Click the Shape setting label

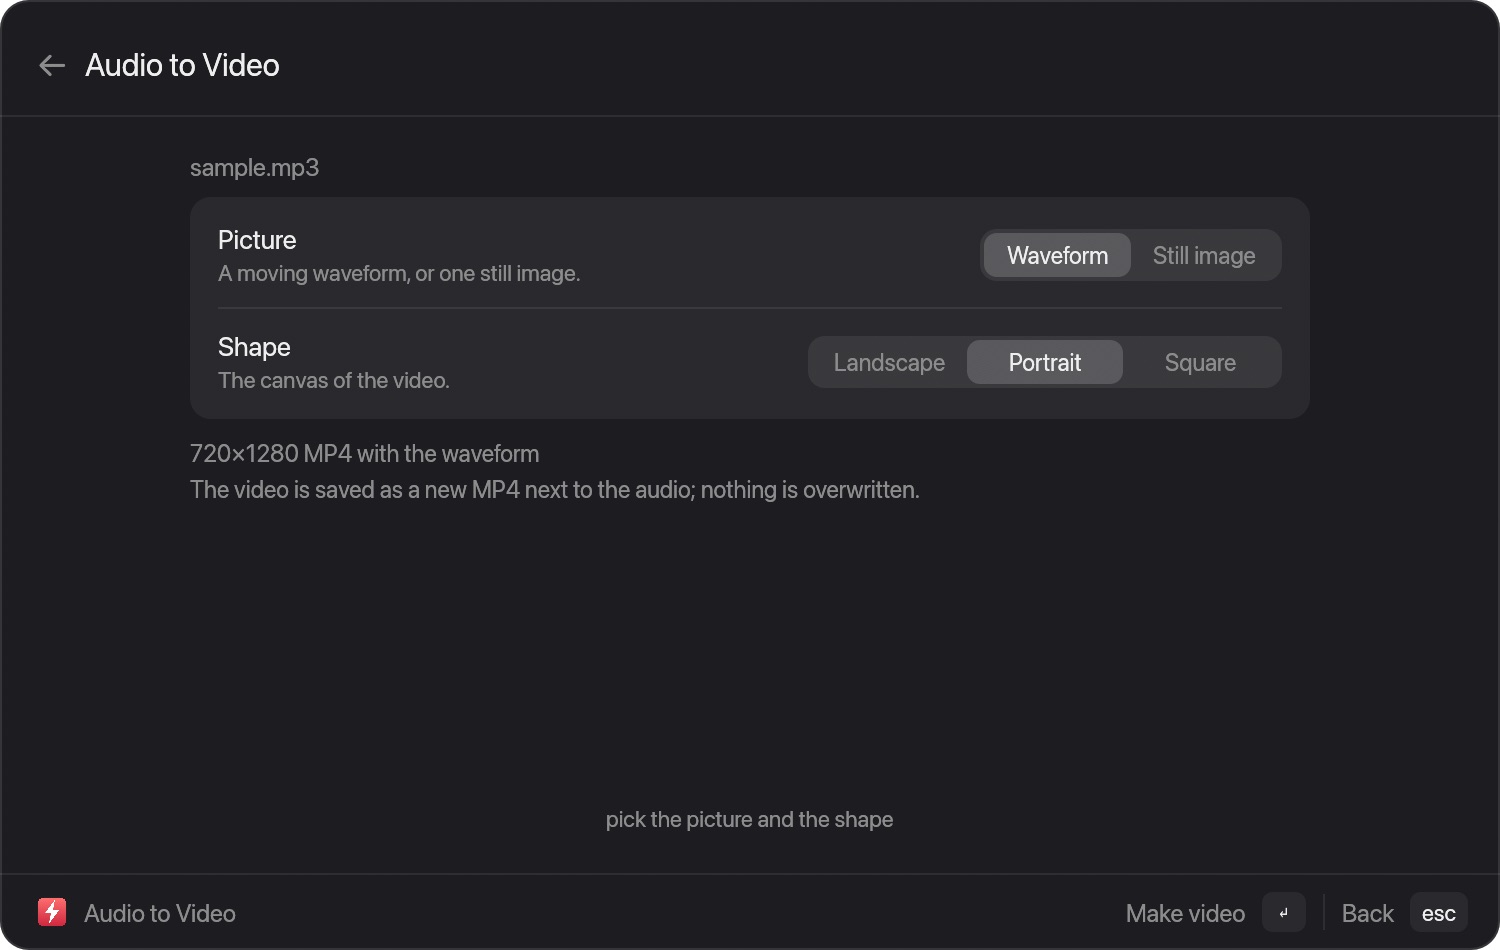point(254,347)
